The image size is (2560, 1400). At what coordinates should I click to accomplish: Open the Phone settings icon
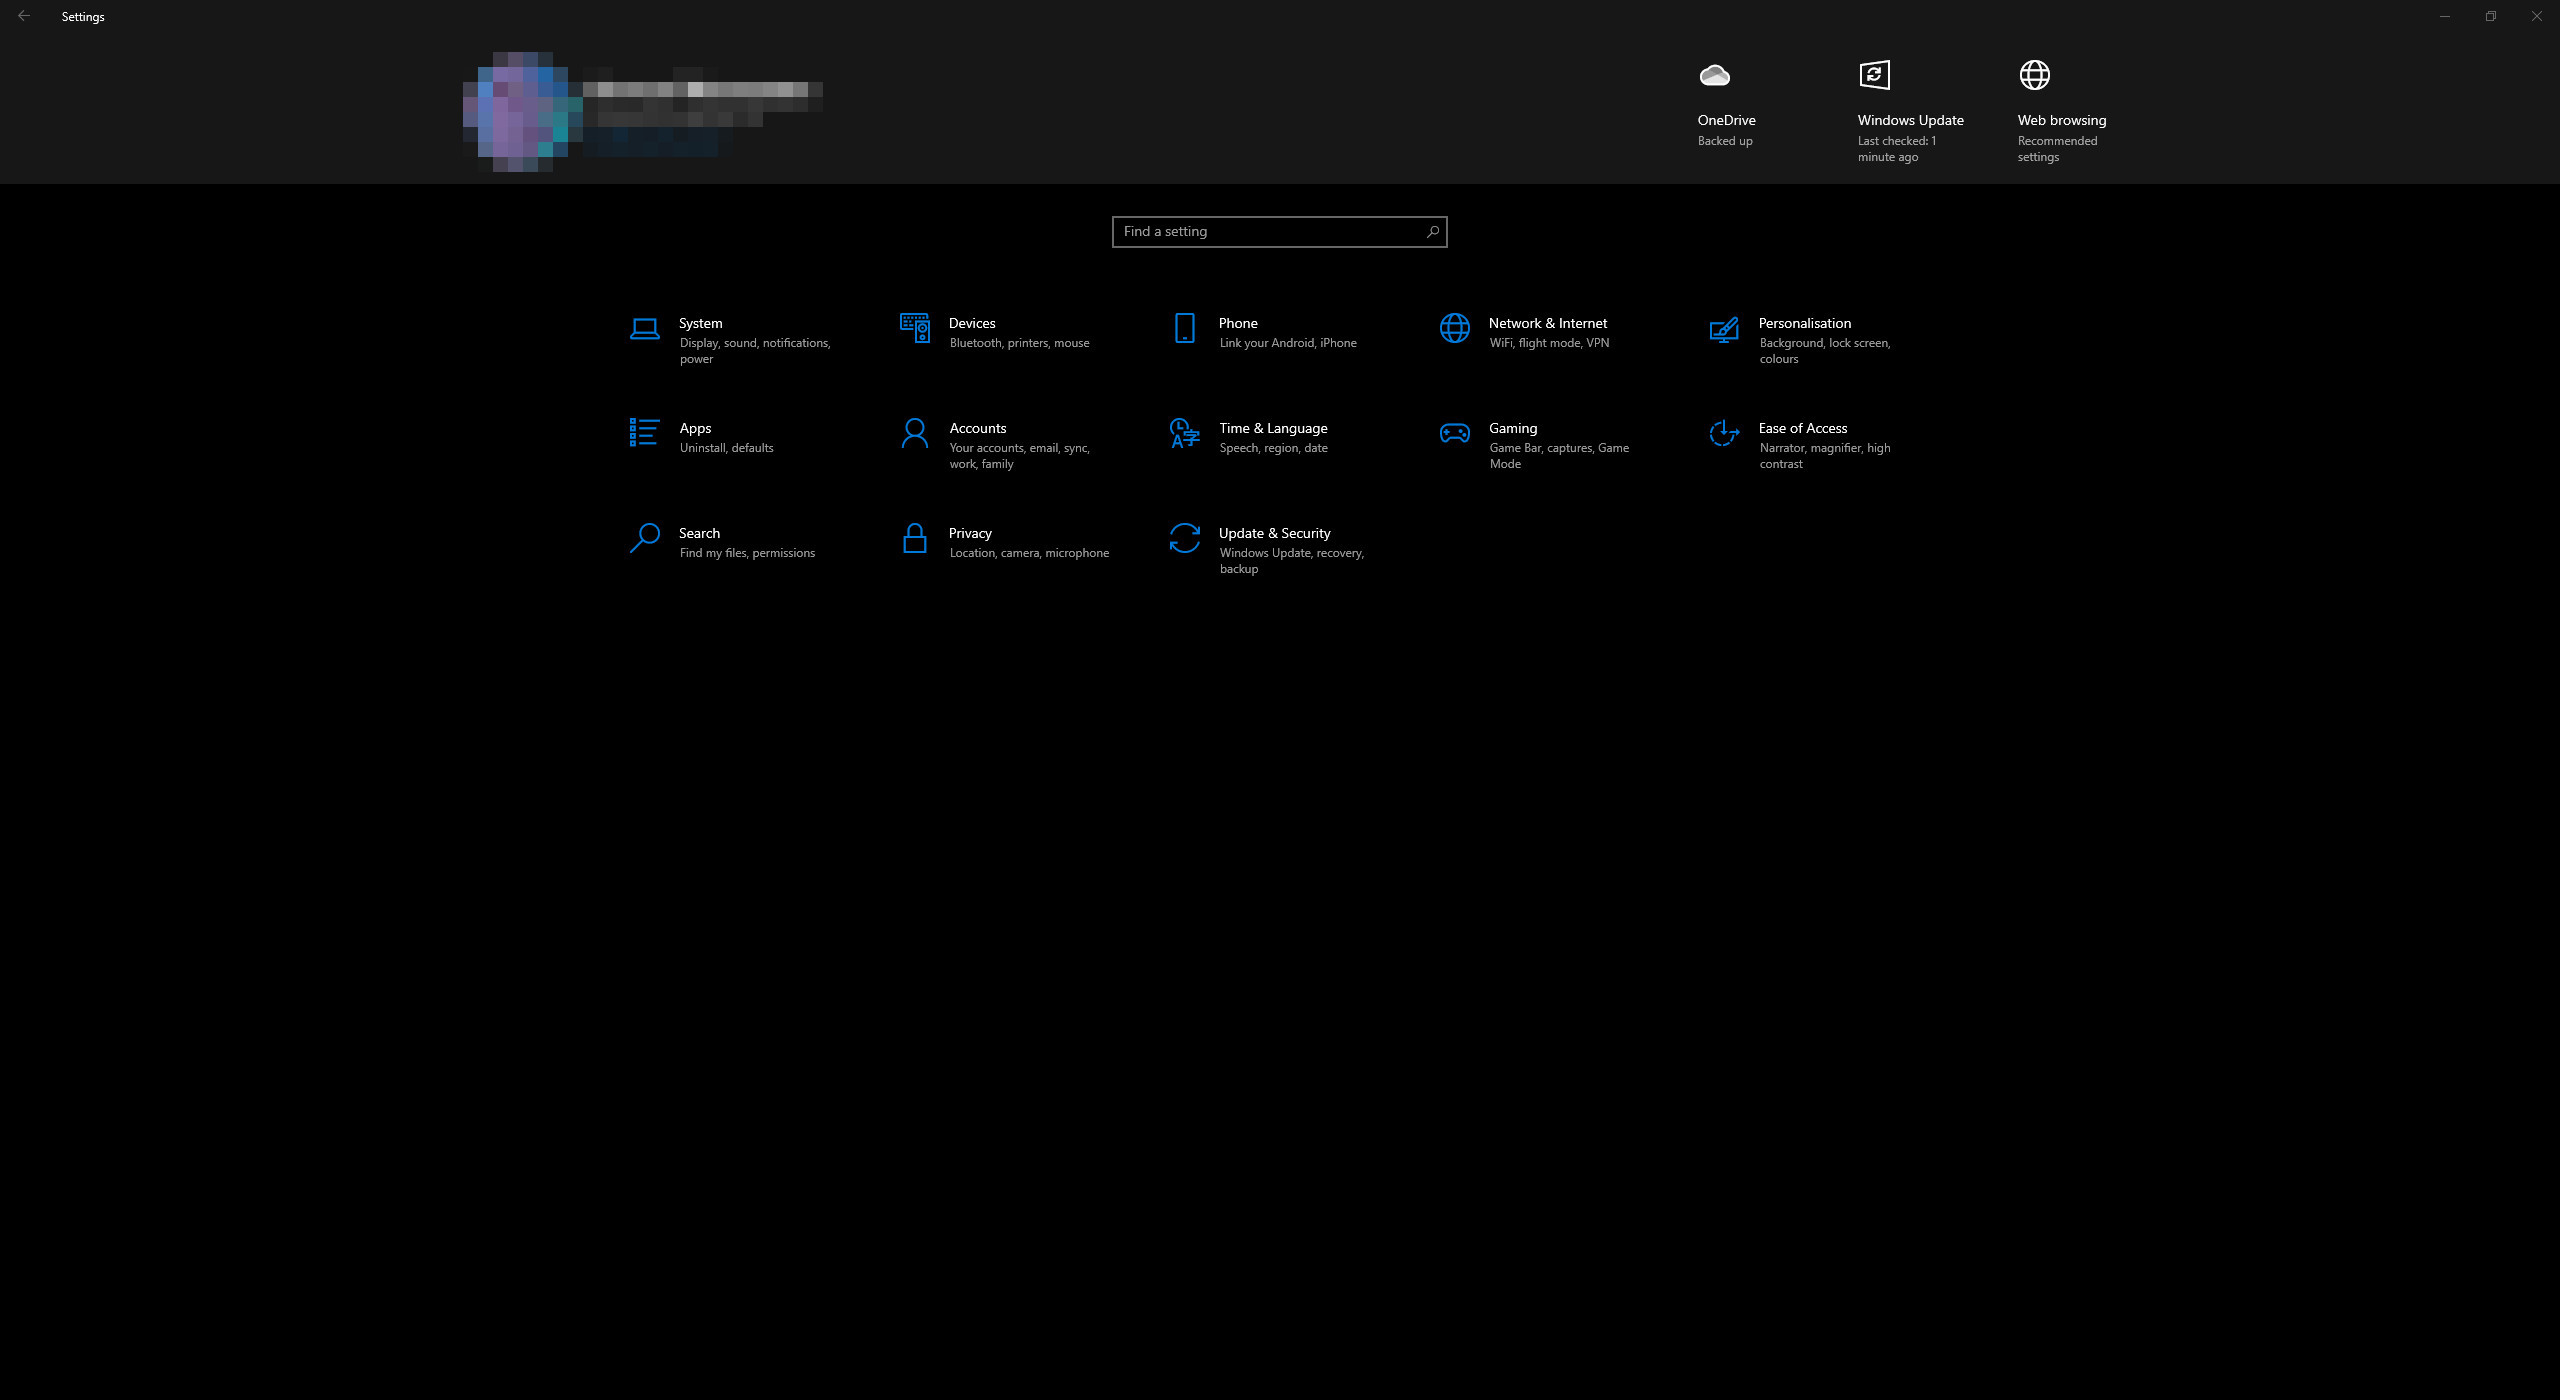coord(1184,328)
